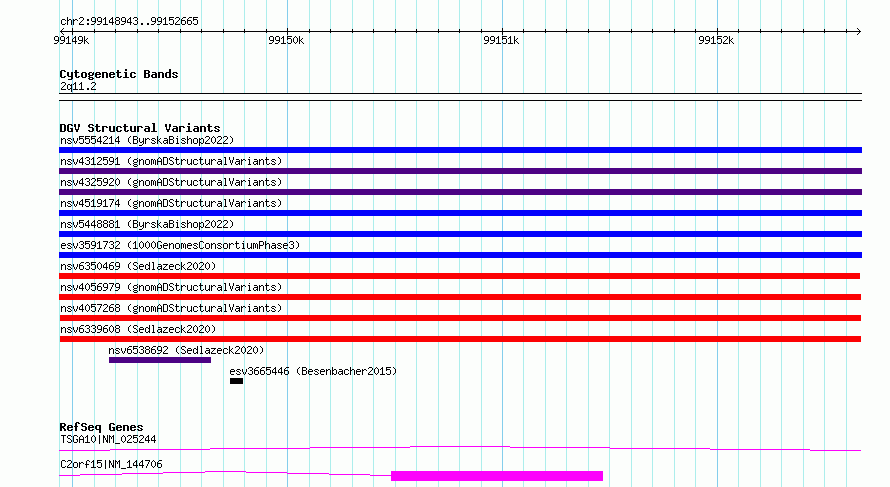Open the TSGA10|NM_025244 gene label
Screen dimensions: 890x487
tap(108, 439)
